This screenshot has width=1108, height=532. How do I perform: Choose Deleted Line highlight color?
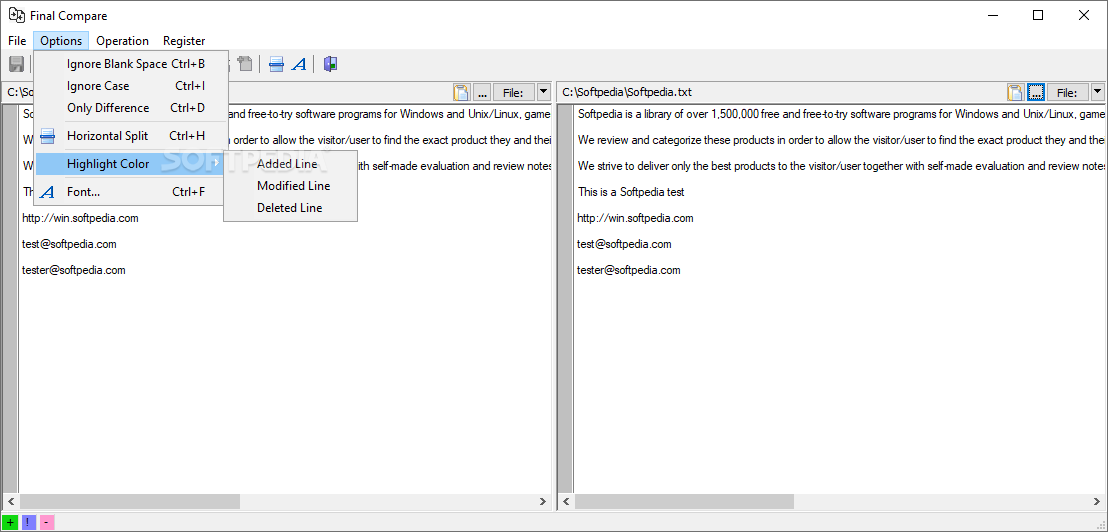(x=290, y=208)
